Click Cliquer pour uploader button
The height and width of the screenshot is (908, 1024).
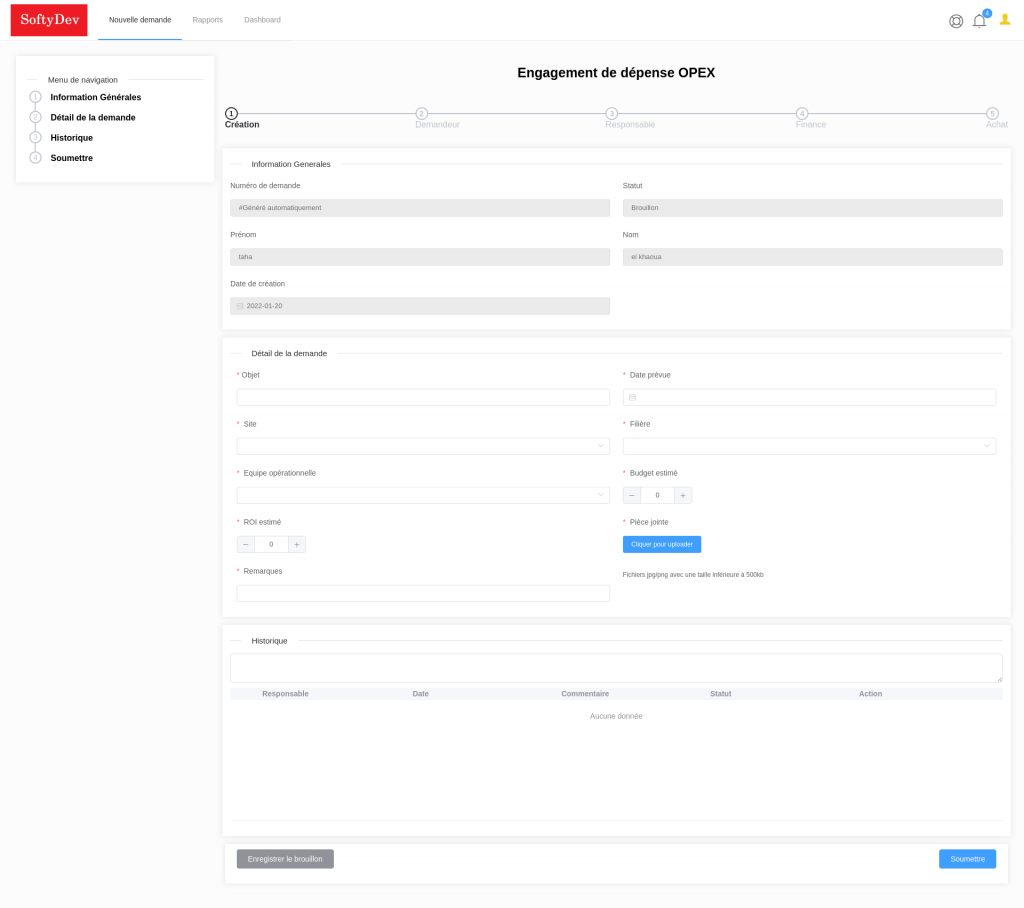[662, 544]
